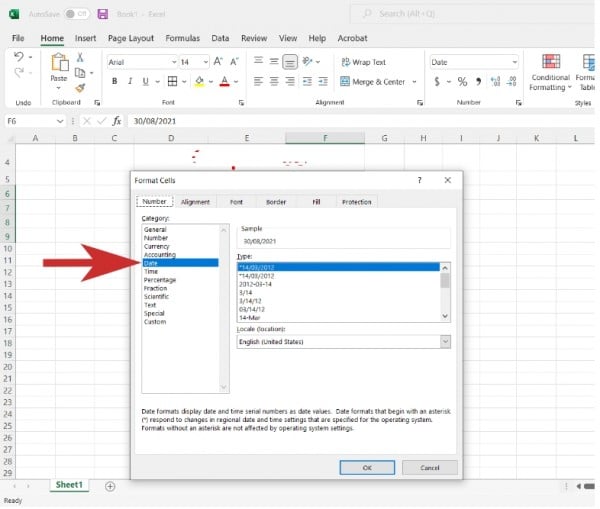Align text left in ribbon
Viewport: 600px width, 509px height.
pyautogui.click(x=259, y=81)
